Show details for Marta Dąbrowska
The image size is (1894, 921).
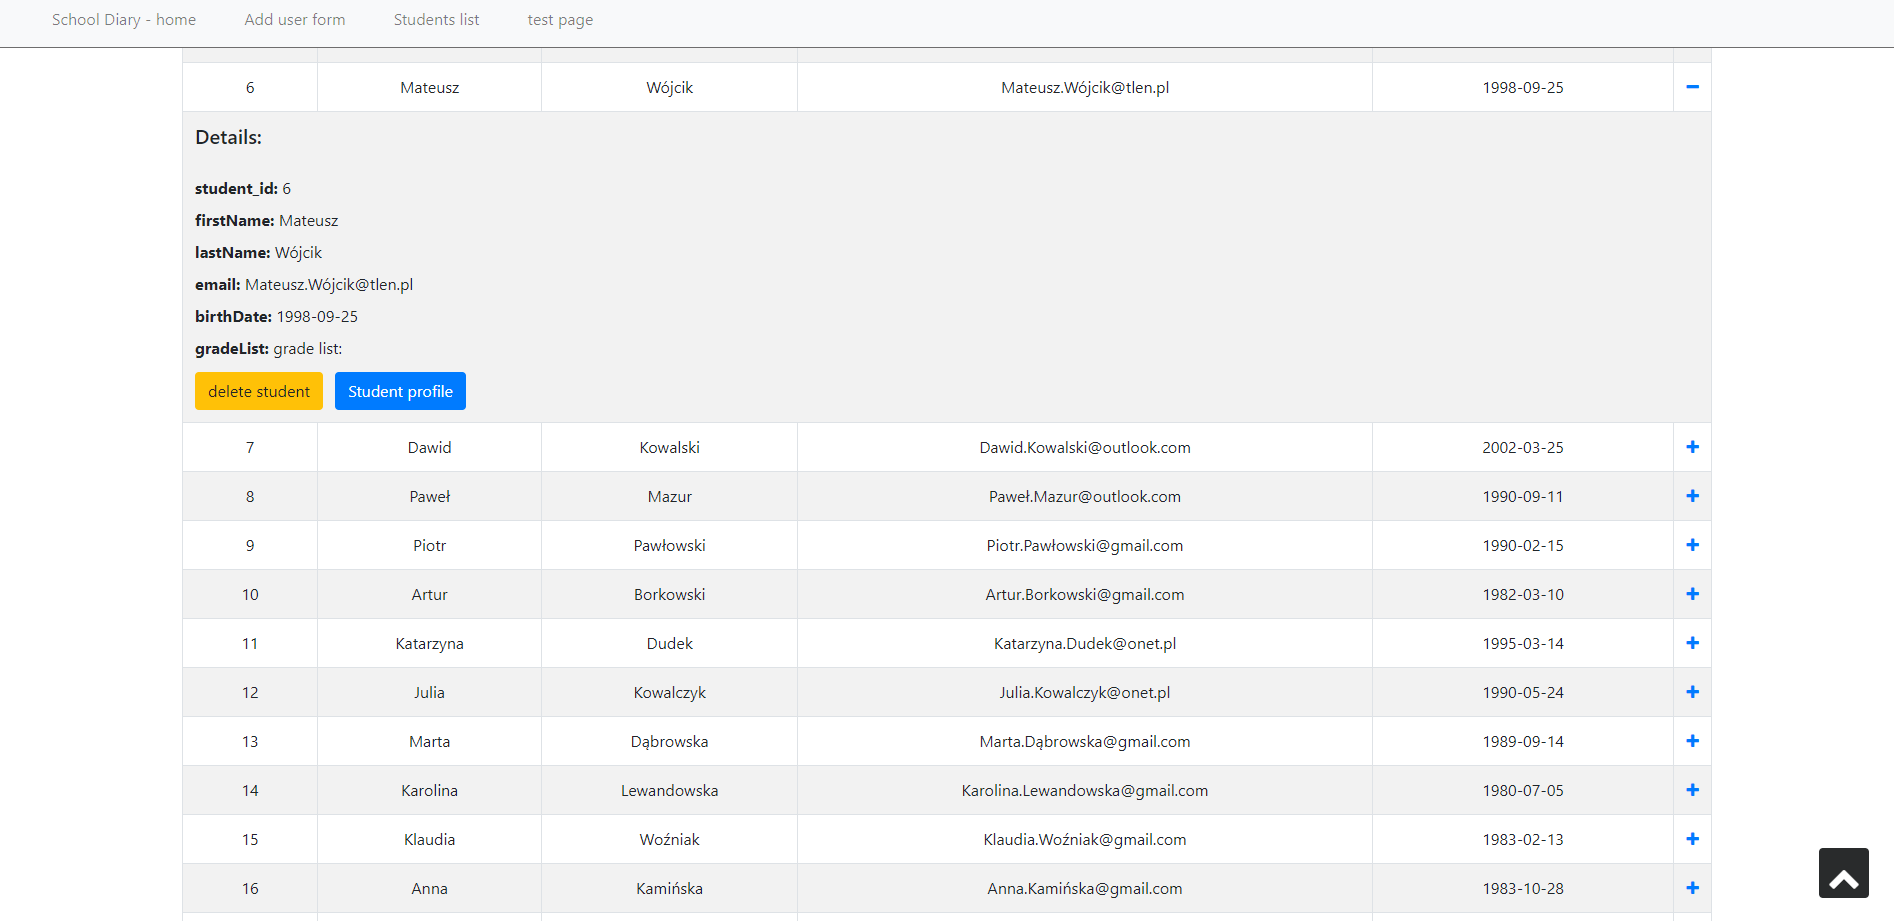coord(1692,741)
